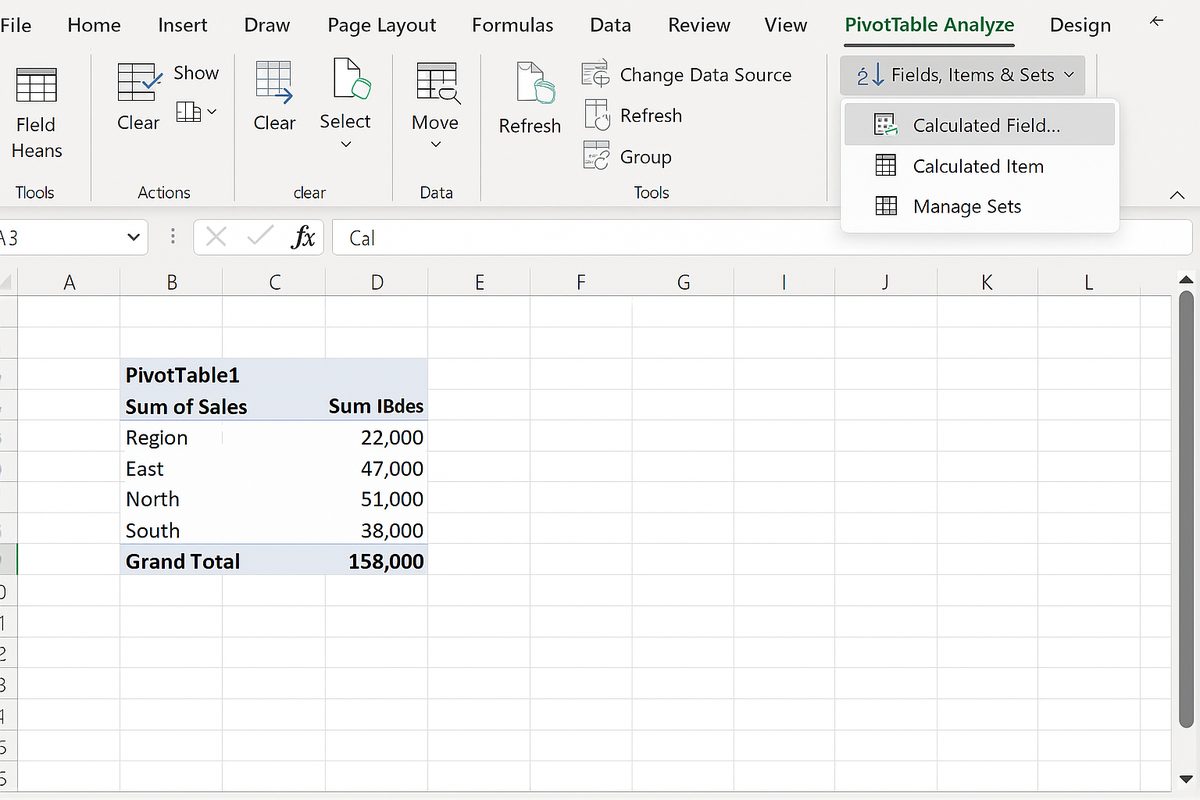
Task: Click the Change Data Source icon
Action: pyautogui.click(x=596, y=74)
